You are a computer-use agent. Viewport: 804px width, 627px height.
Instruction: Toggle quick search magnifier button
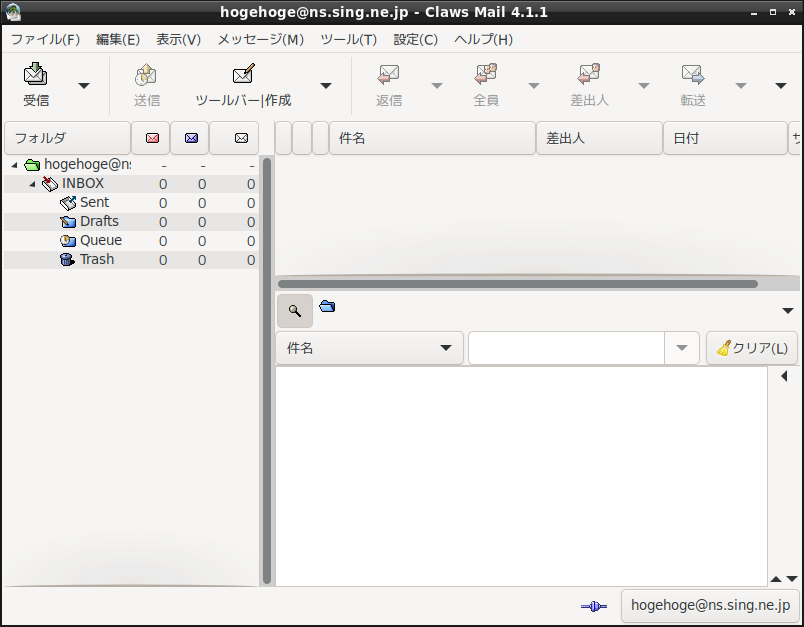295,311
